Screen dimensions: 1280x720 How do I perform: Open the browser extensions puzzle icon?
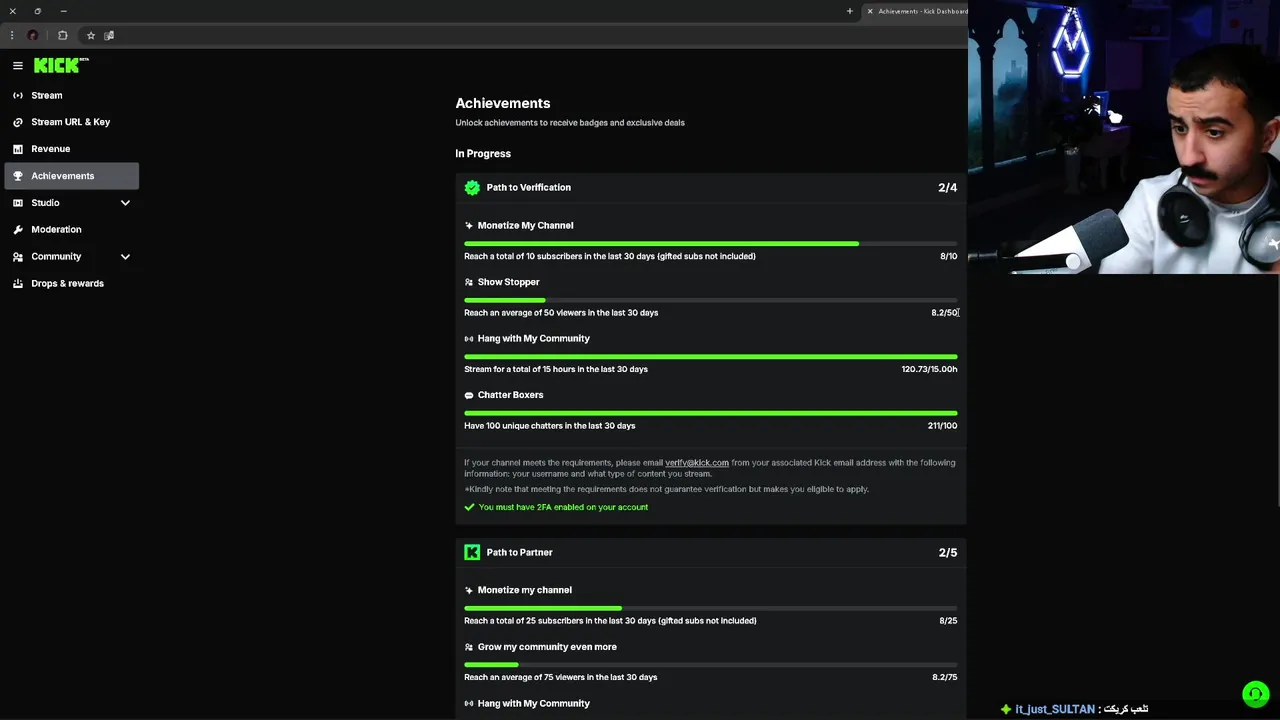coord(63,36)
